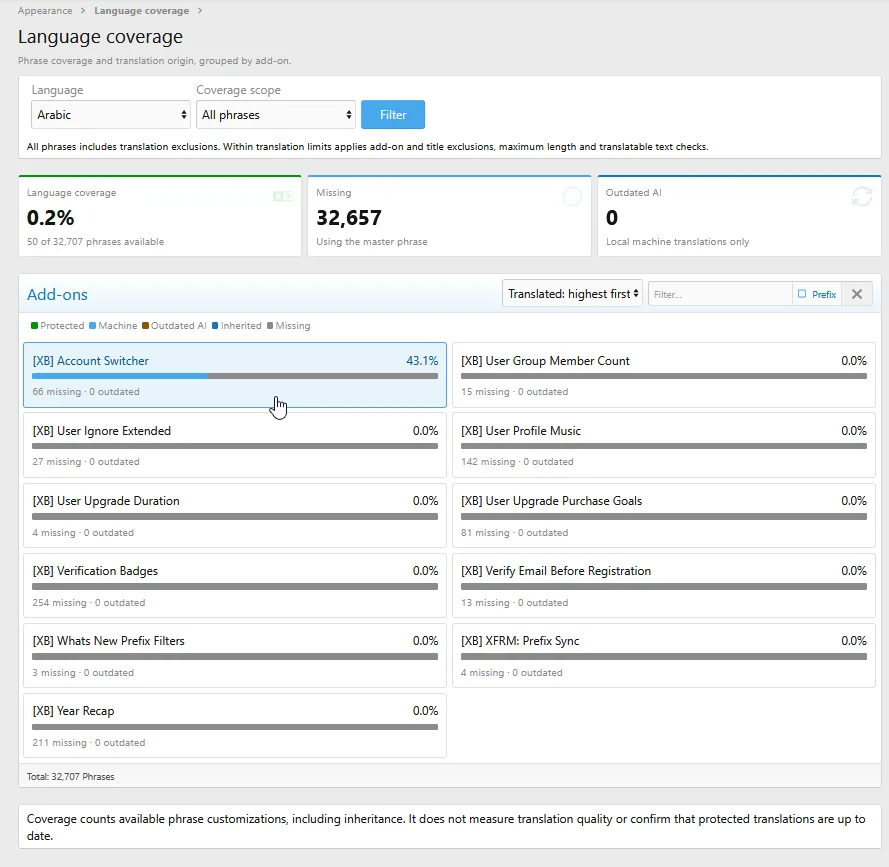Click the brown Outdated AI legend swatch
Viewport: 889px width, 867px height.
145,325
